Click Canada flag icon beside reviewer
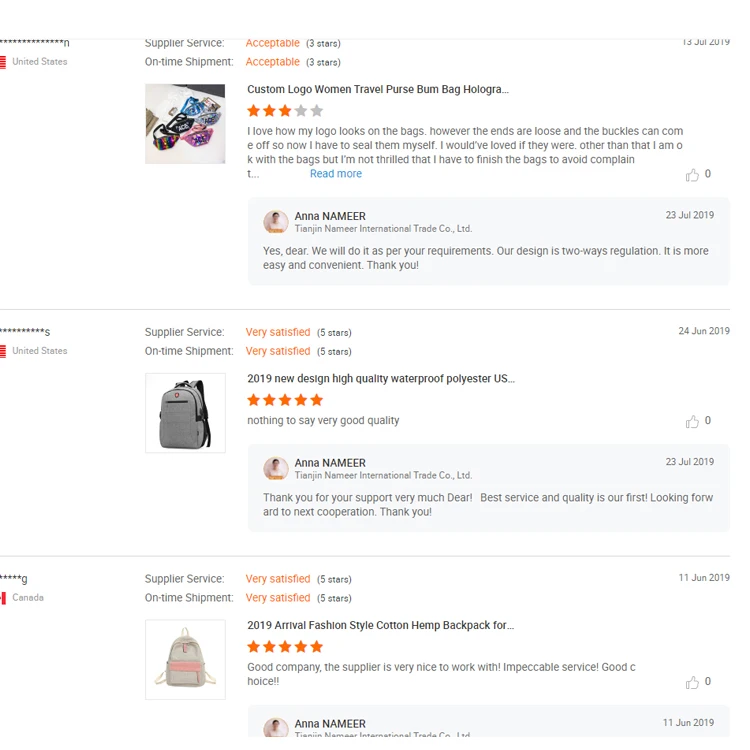 (3, 598)
